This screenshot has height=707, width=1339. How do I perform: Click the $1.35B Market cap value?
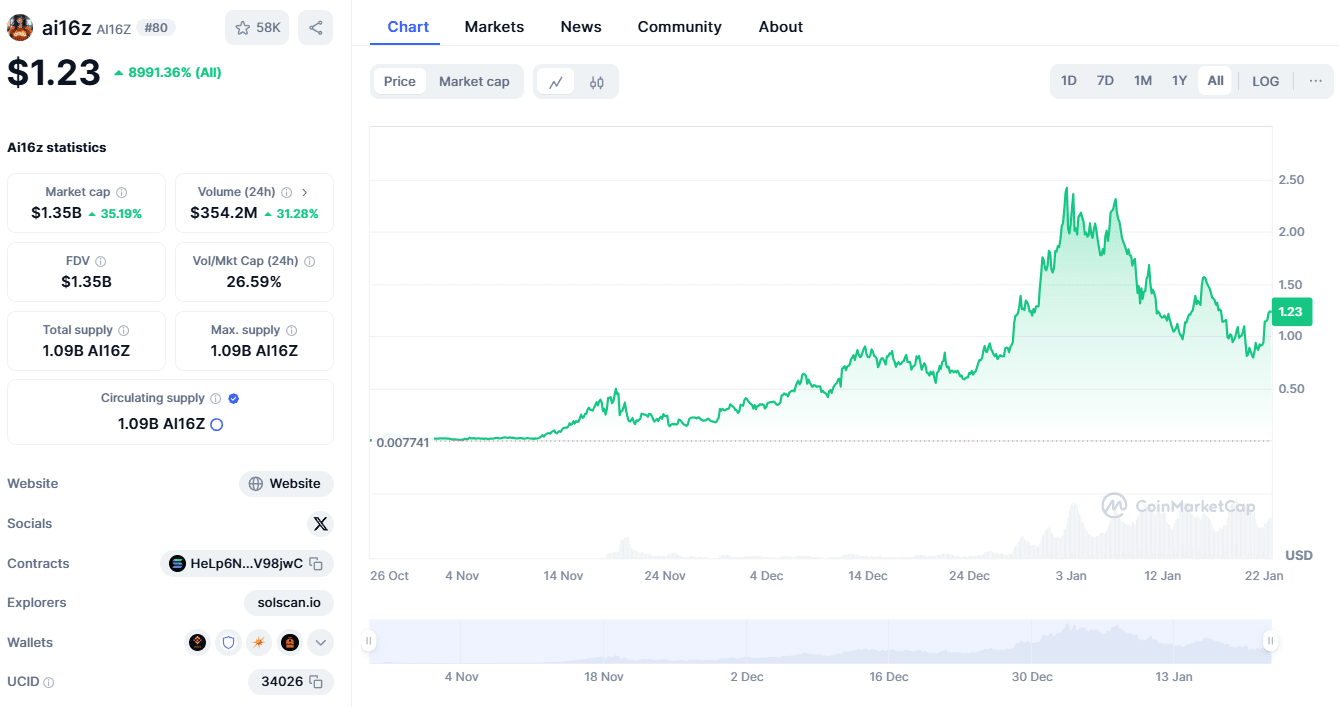coord(56,213)
